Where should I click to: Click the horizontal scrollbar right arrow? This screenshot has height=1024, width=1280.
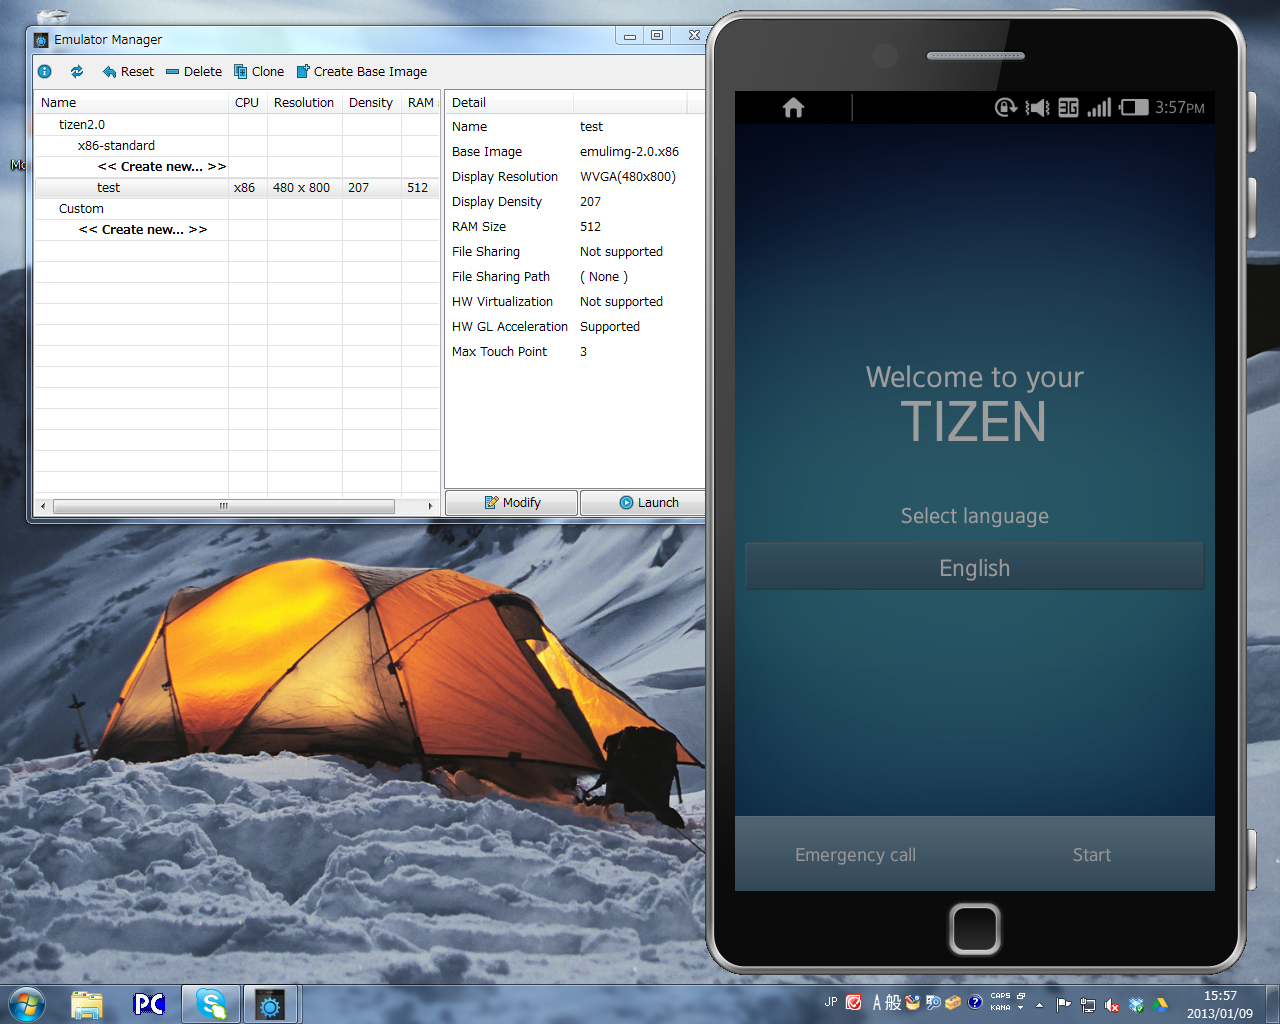(x=430, y=506)
